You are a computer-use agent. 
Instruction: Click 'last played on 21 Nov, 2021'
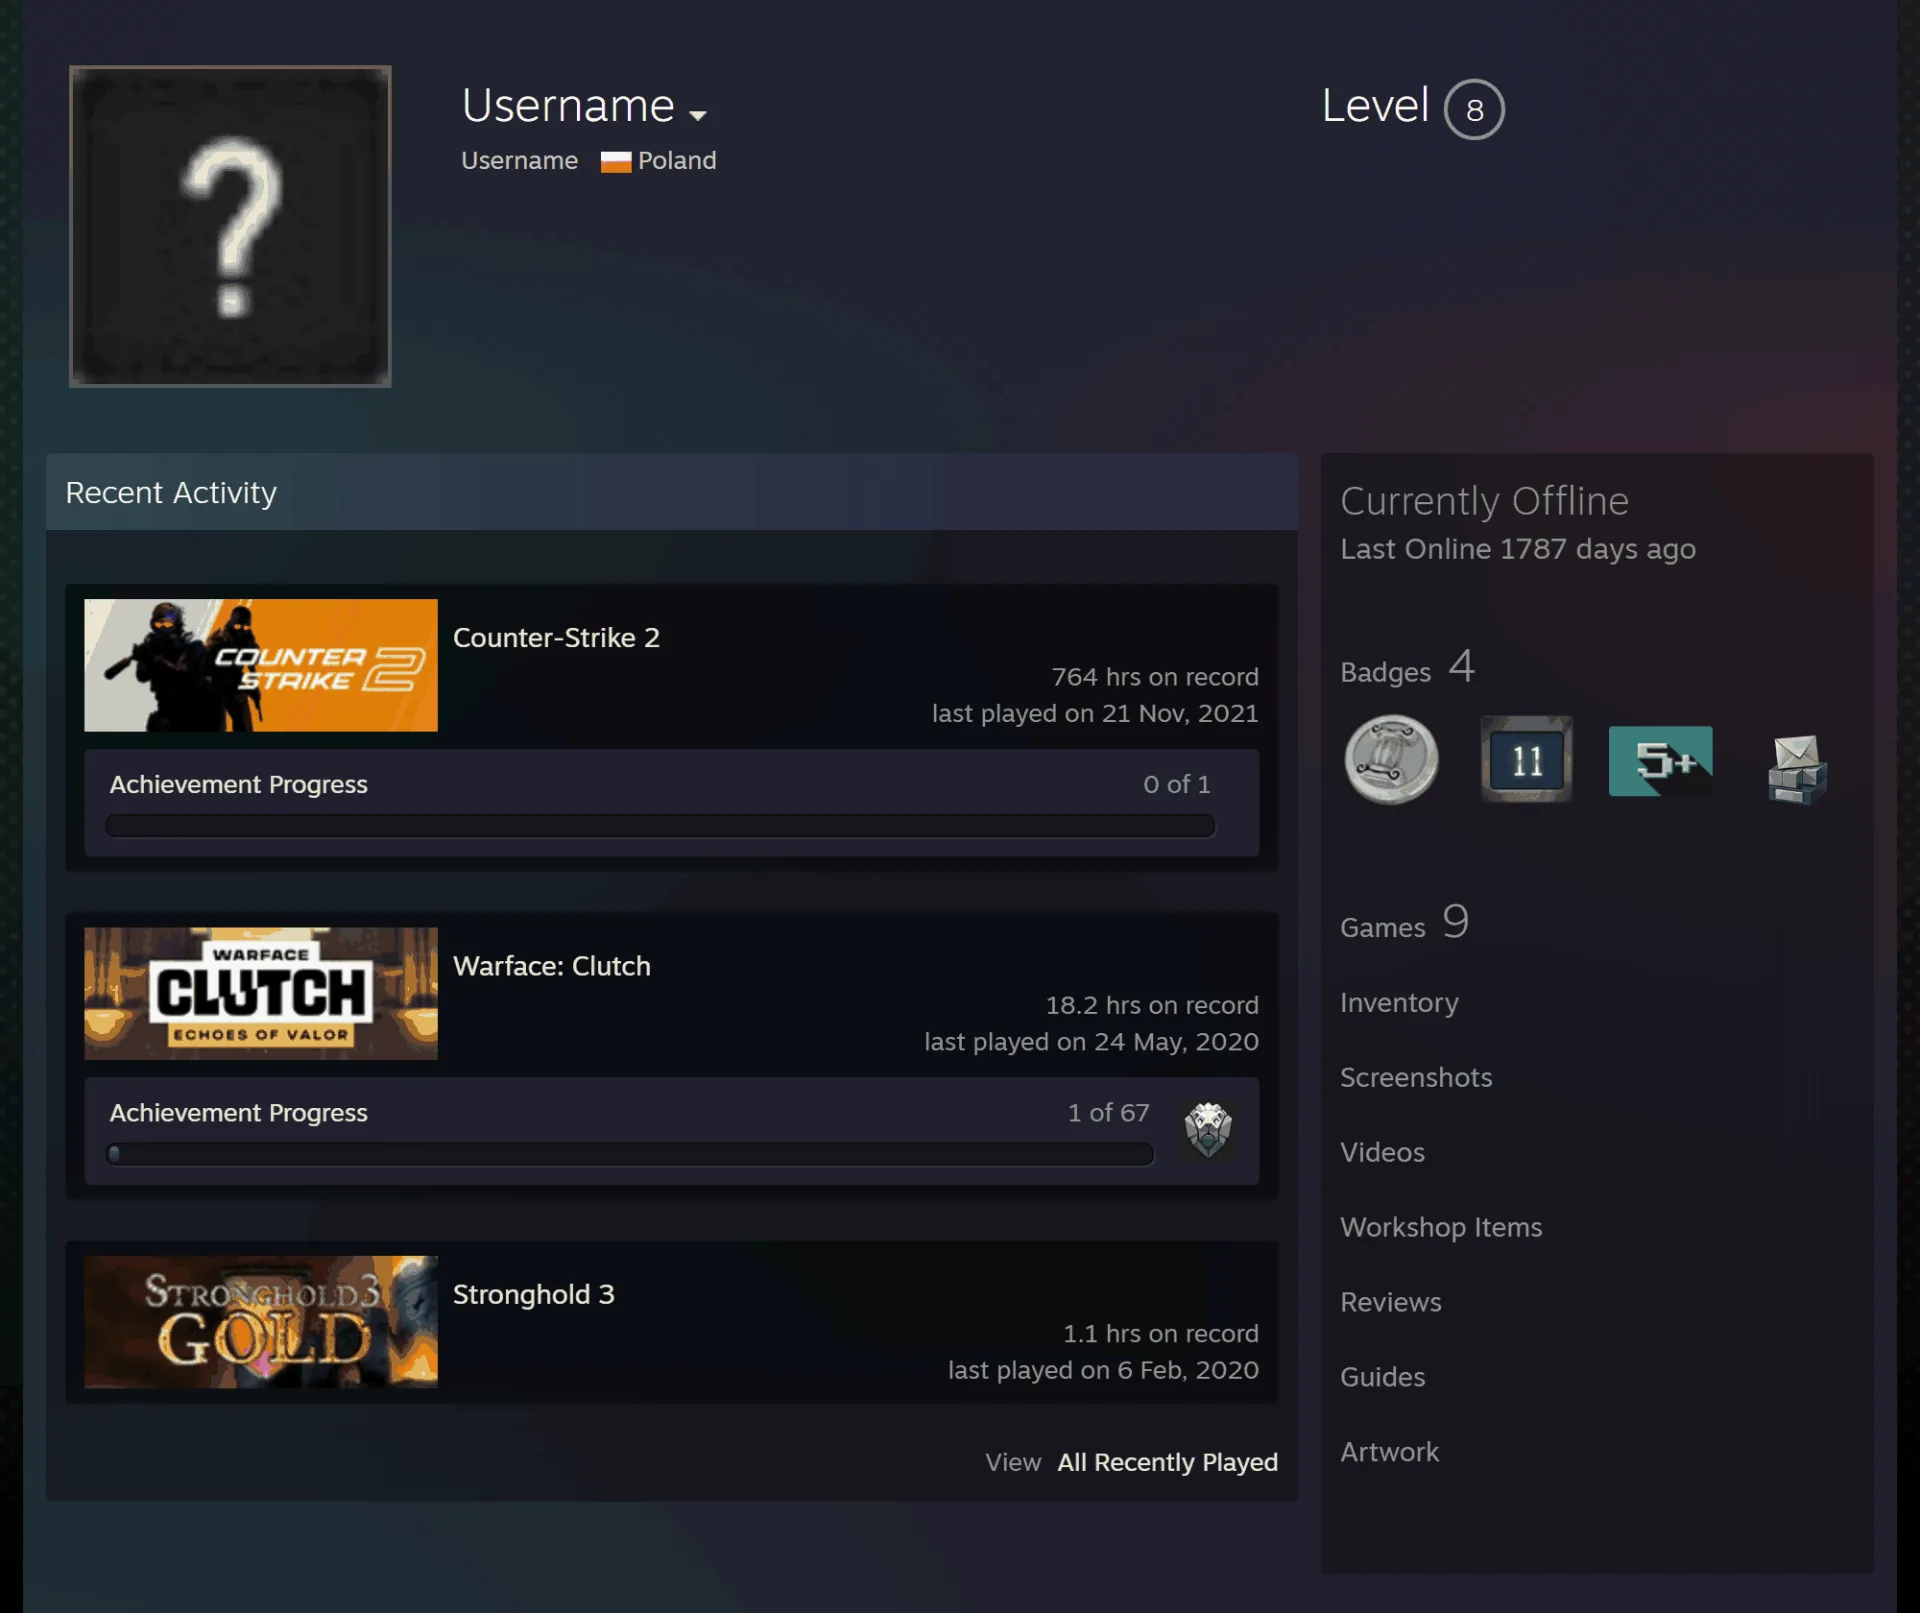1095,713
